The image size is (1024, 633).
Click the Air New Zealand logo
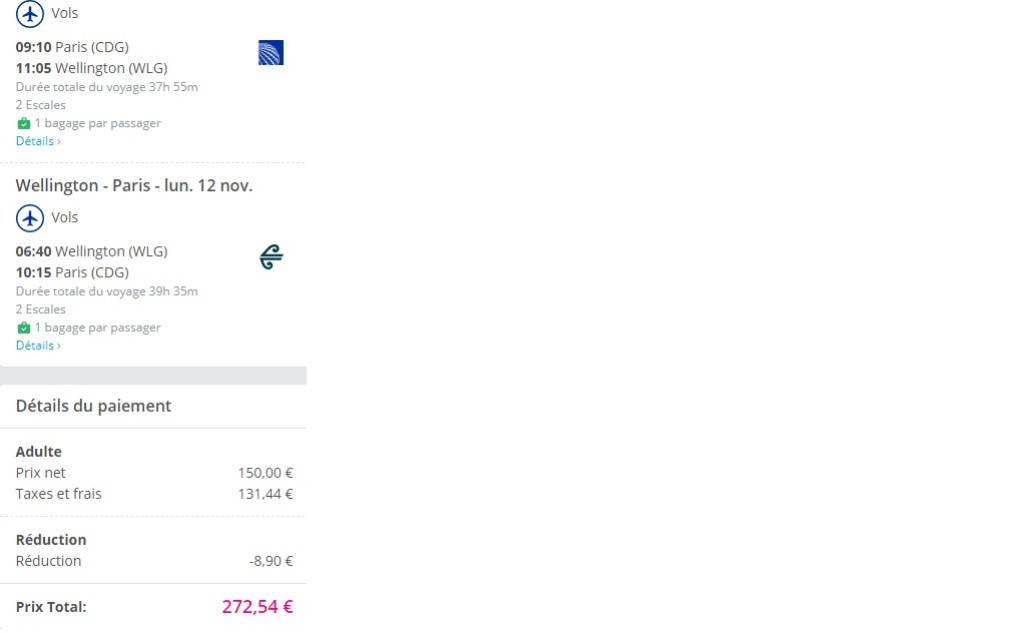271,258
